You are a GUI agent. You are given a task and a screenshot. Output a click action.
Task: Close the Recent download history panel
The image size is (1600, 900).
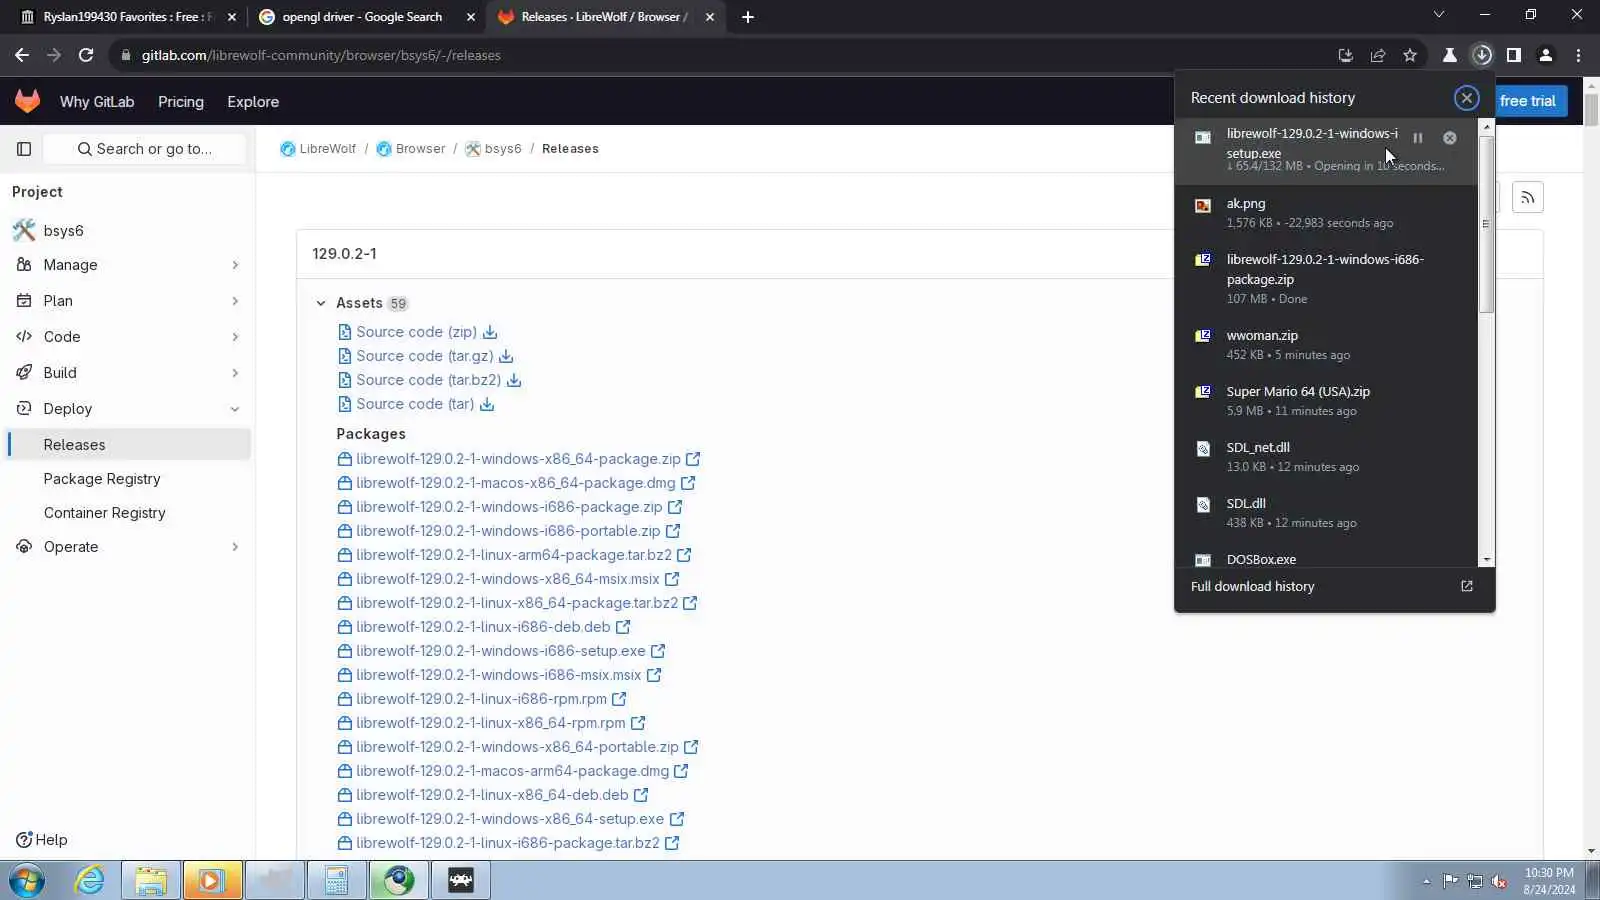(x=1466, y=98)
